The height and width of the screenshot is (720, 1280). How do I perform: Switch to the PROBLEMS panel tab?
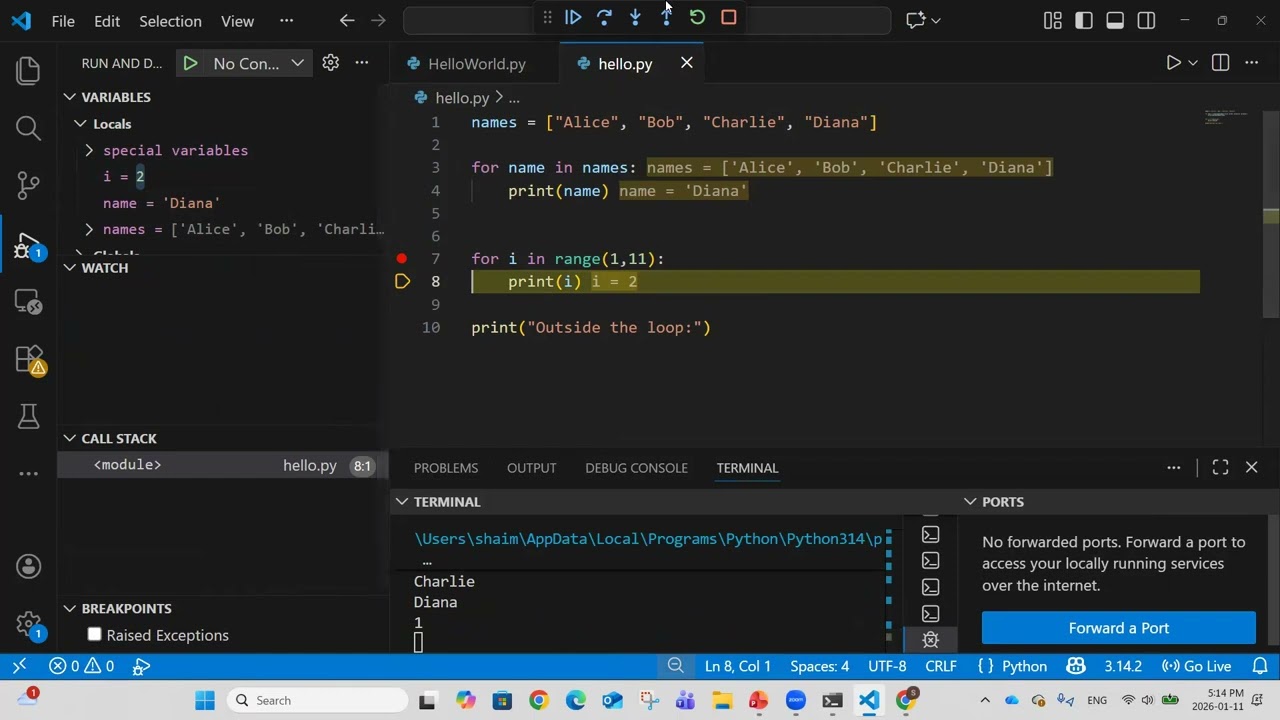coord(446,467)
